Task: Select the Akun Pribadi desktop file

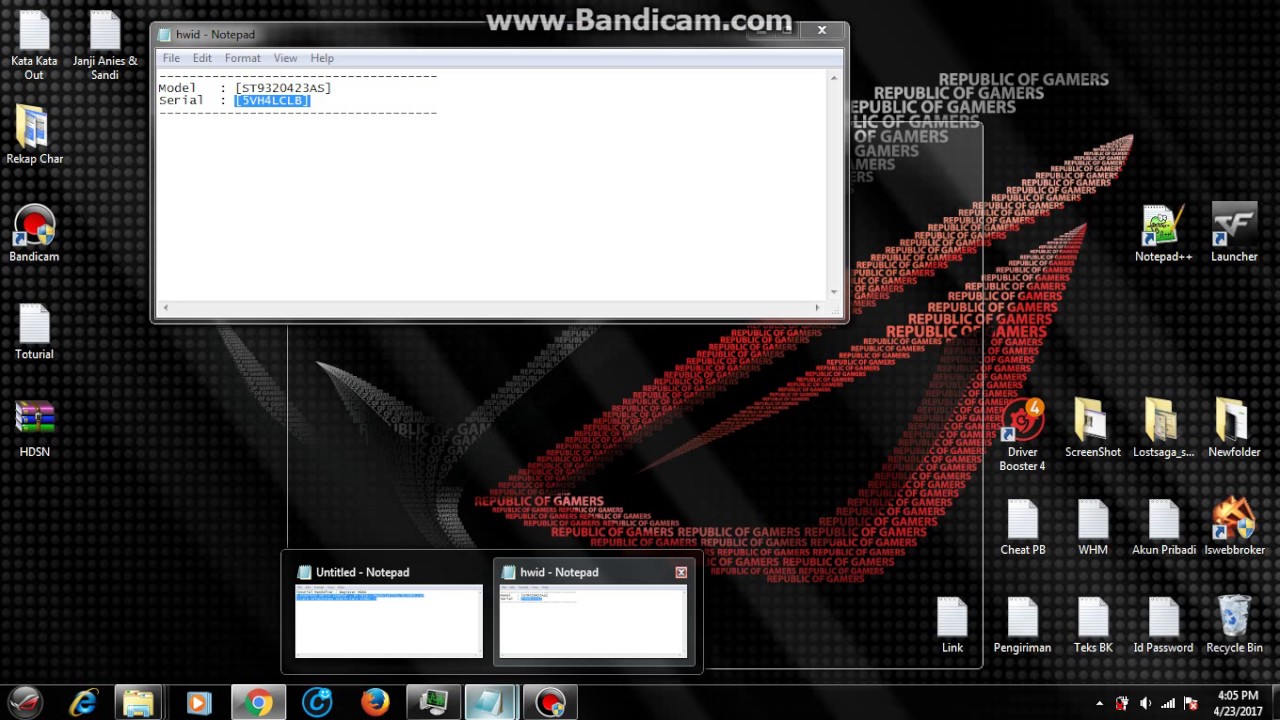Action: (1163, 527)
